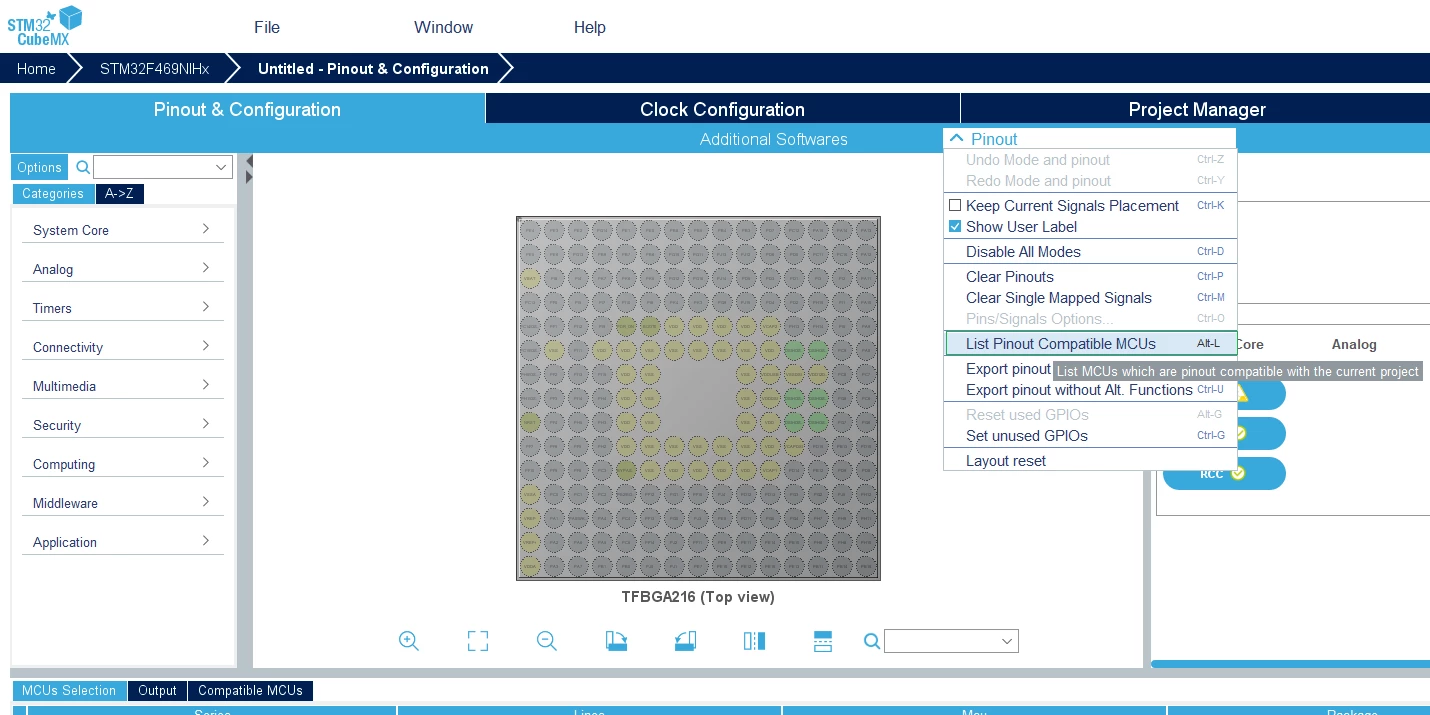
Task: Uncheck Show User Label option
Action: (x=955, y=226)
